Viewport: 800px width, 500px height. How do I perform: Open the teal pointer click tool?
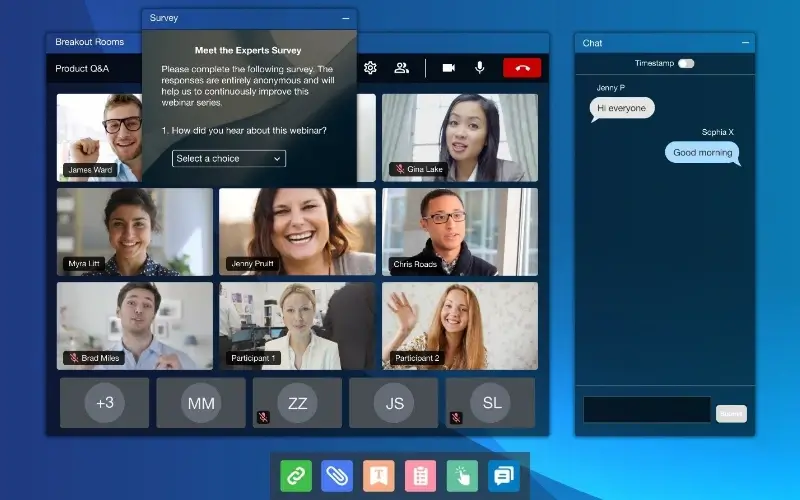[462, 476]
